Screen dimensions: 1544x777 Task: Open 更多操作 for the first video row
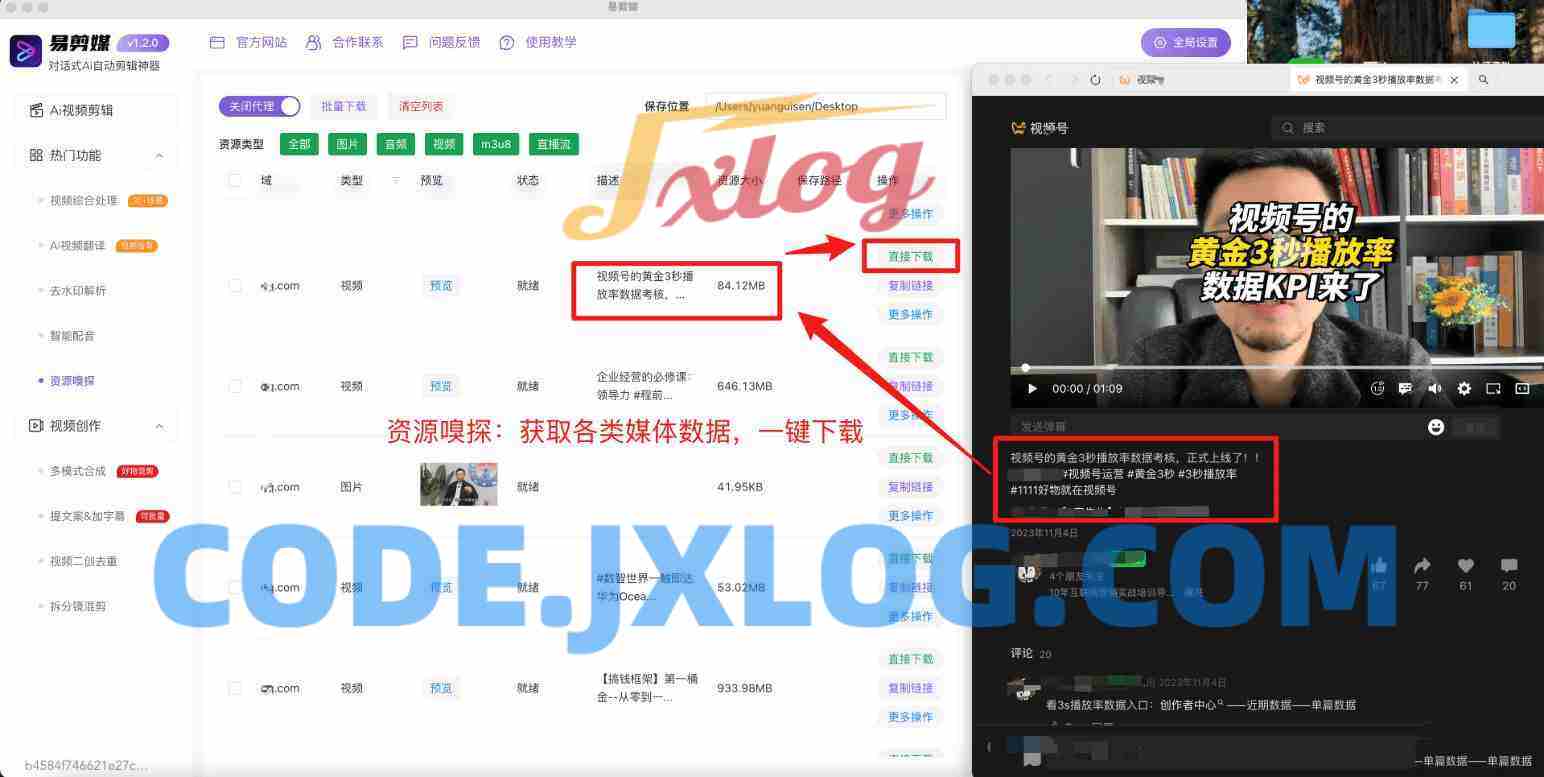pyautogui.click(x=910, y=314)
